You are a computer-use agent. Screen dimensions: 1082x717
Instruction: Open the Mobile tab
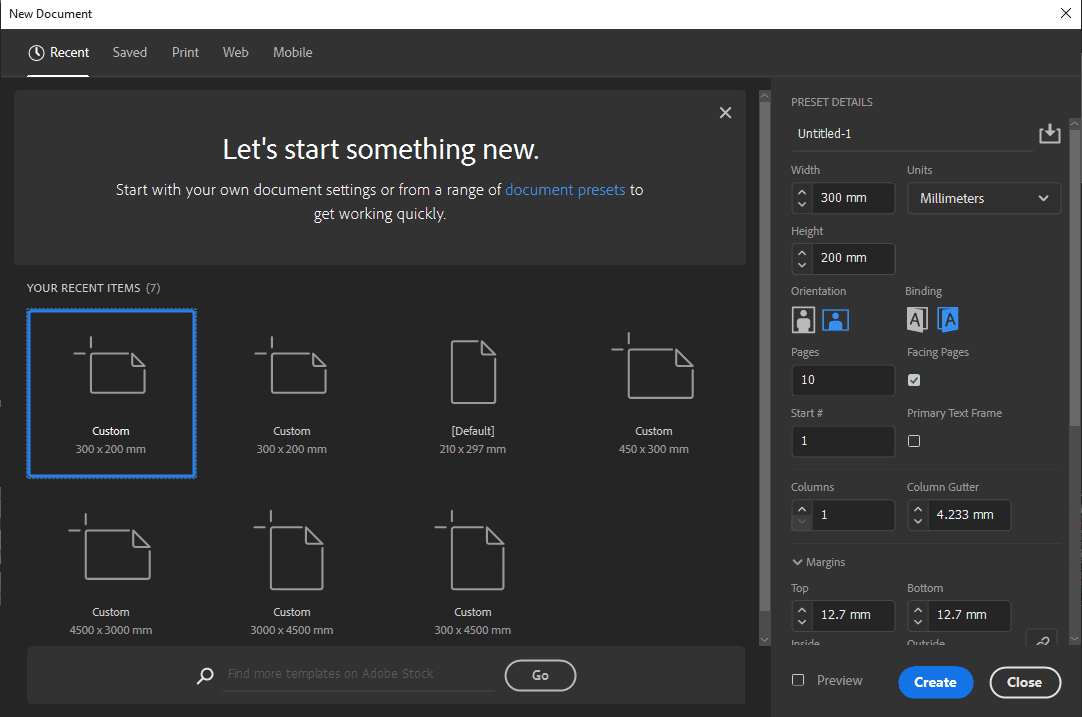[292, 52]
